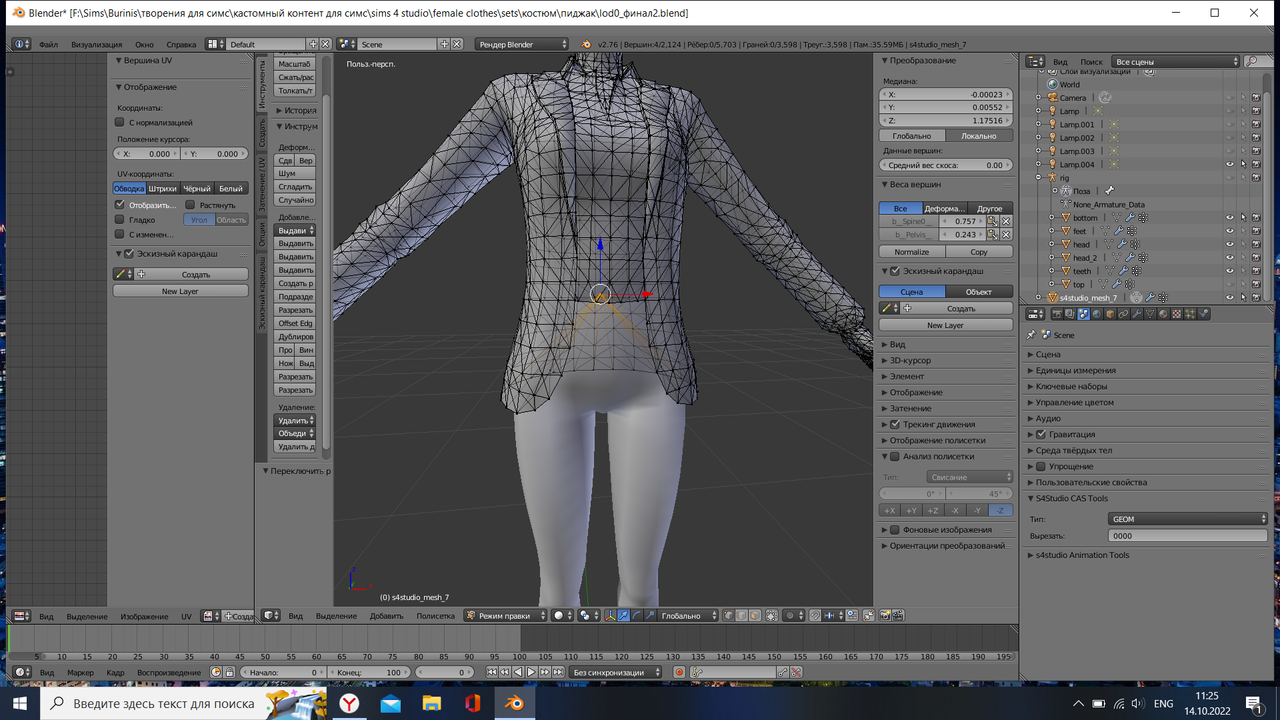Screen dimensions: 1280x720
Task: Open the Object properties cube icon
Action: [1110, 314]
